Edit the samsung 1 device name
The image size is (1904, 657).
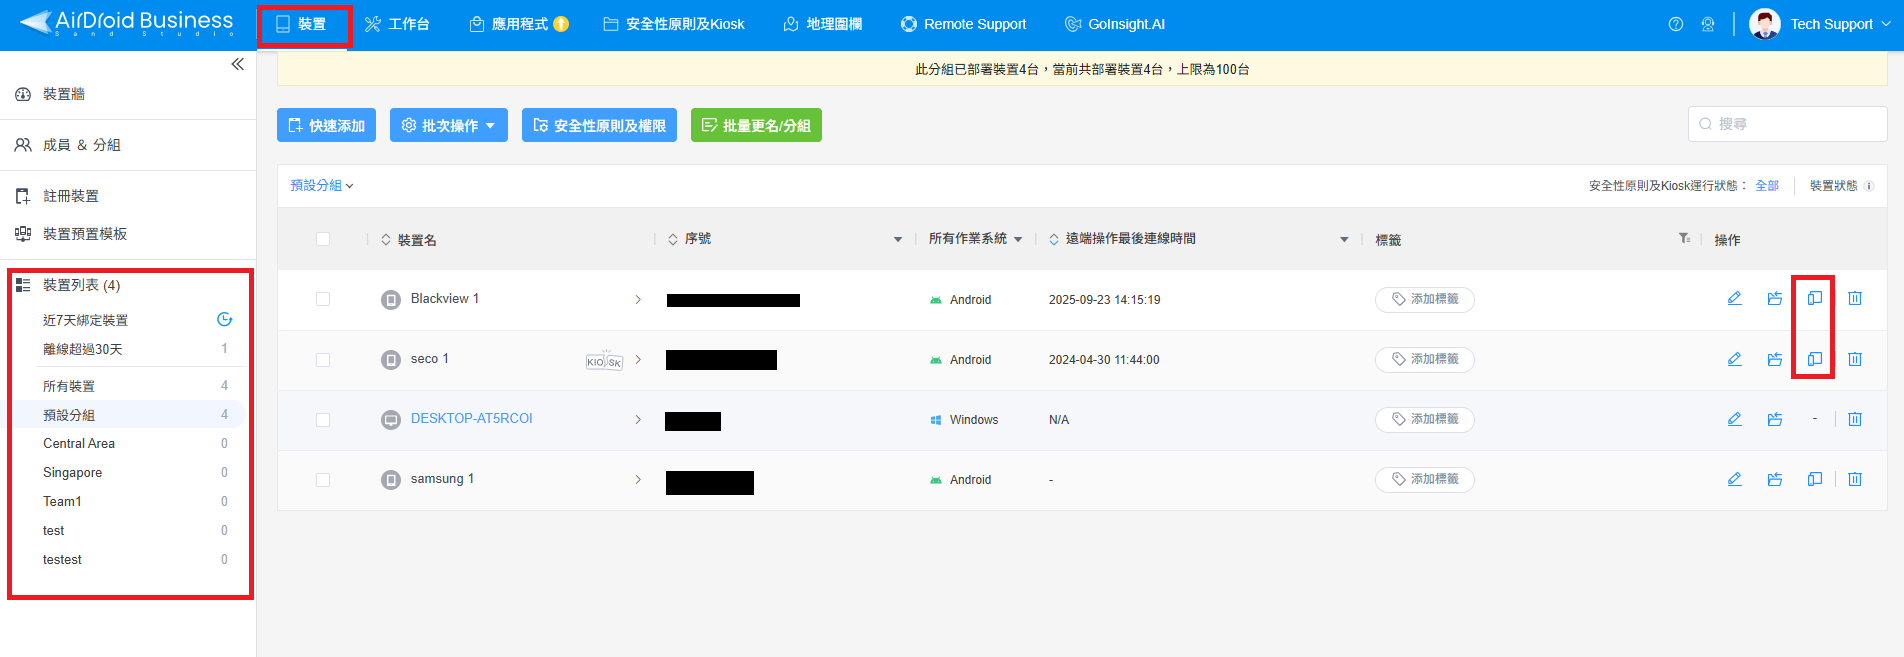click(x=1735, y=479)
